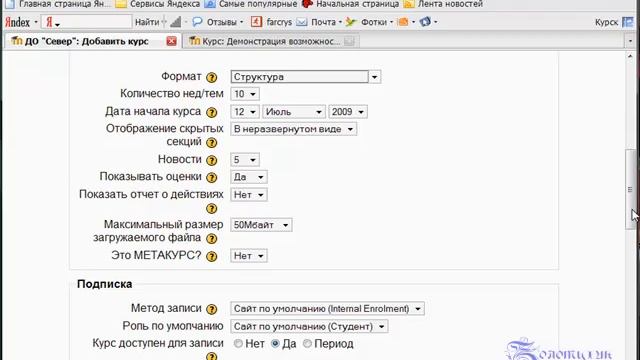Image resolution: width=640 pixels, height=360 pixels.
Task: Open the Начальная страница bookmark
Action: (x=351, y=4)
